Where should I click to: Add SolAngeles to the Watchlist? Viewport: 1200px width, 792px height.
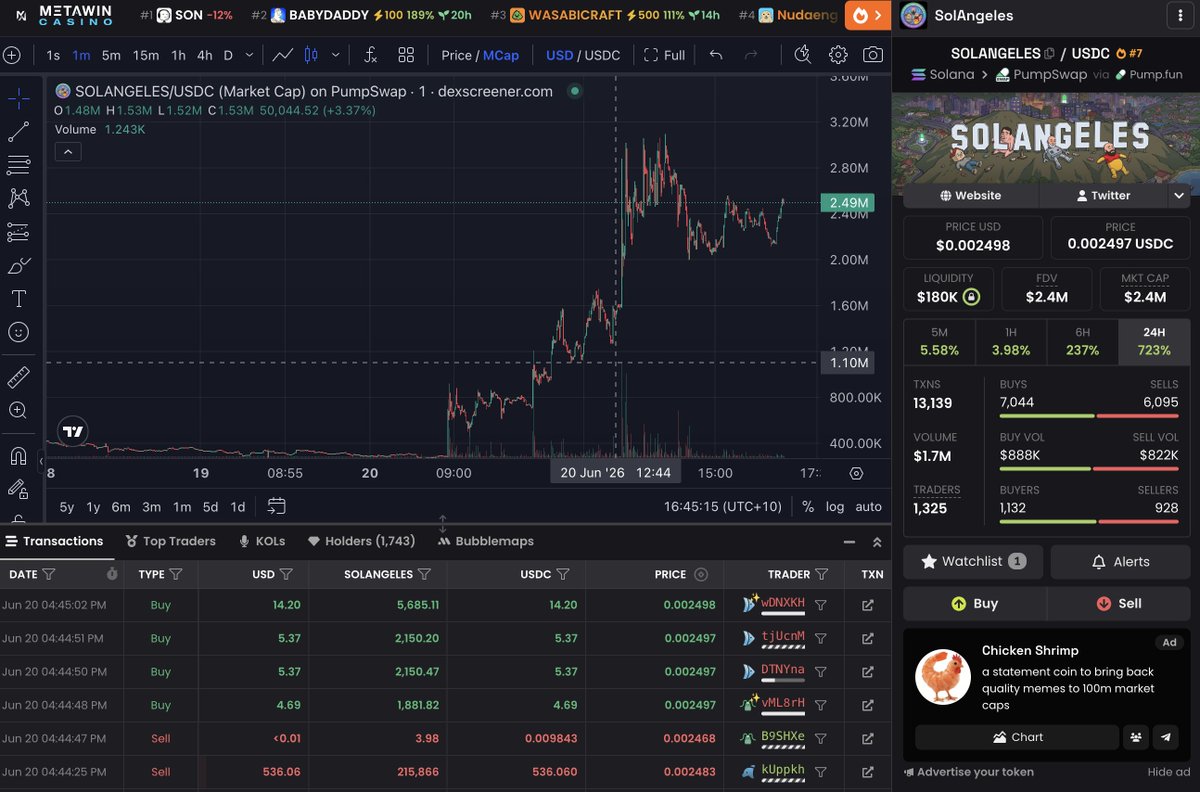[x=973, y=561]
